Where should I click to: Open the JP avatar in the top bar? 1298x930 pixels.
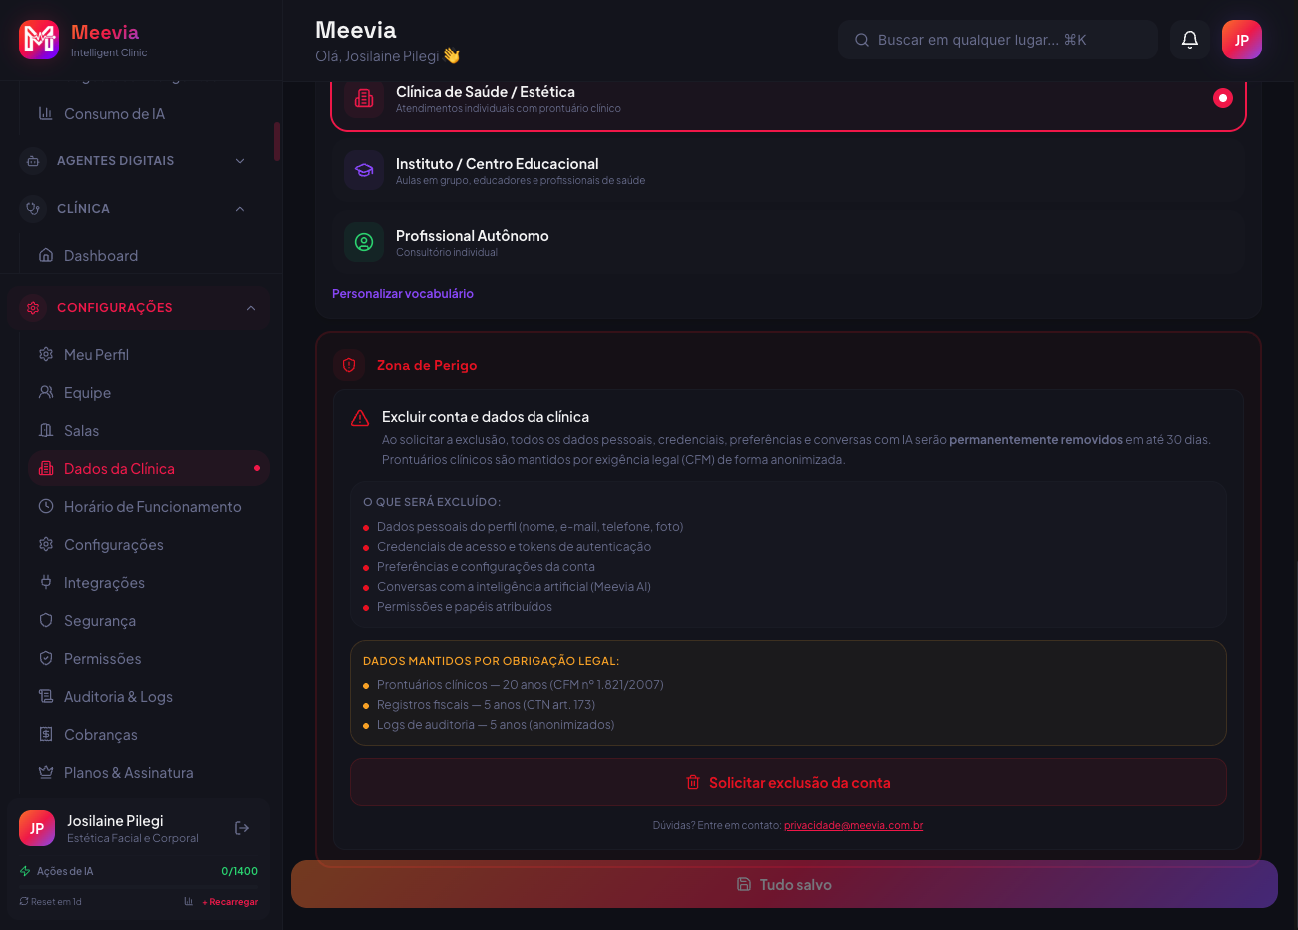click(1242, 40)
